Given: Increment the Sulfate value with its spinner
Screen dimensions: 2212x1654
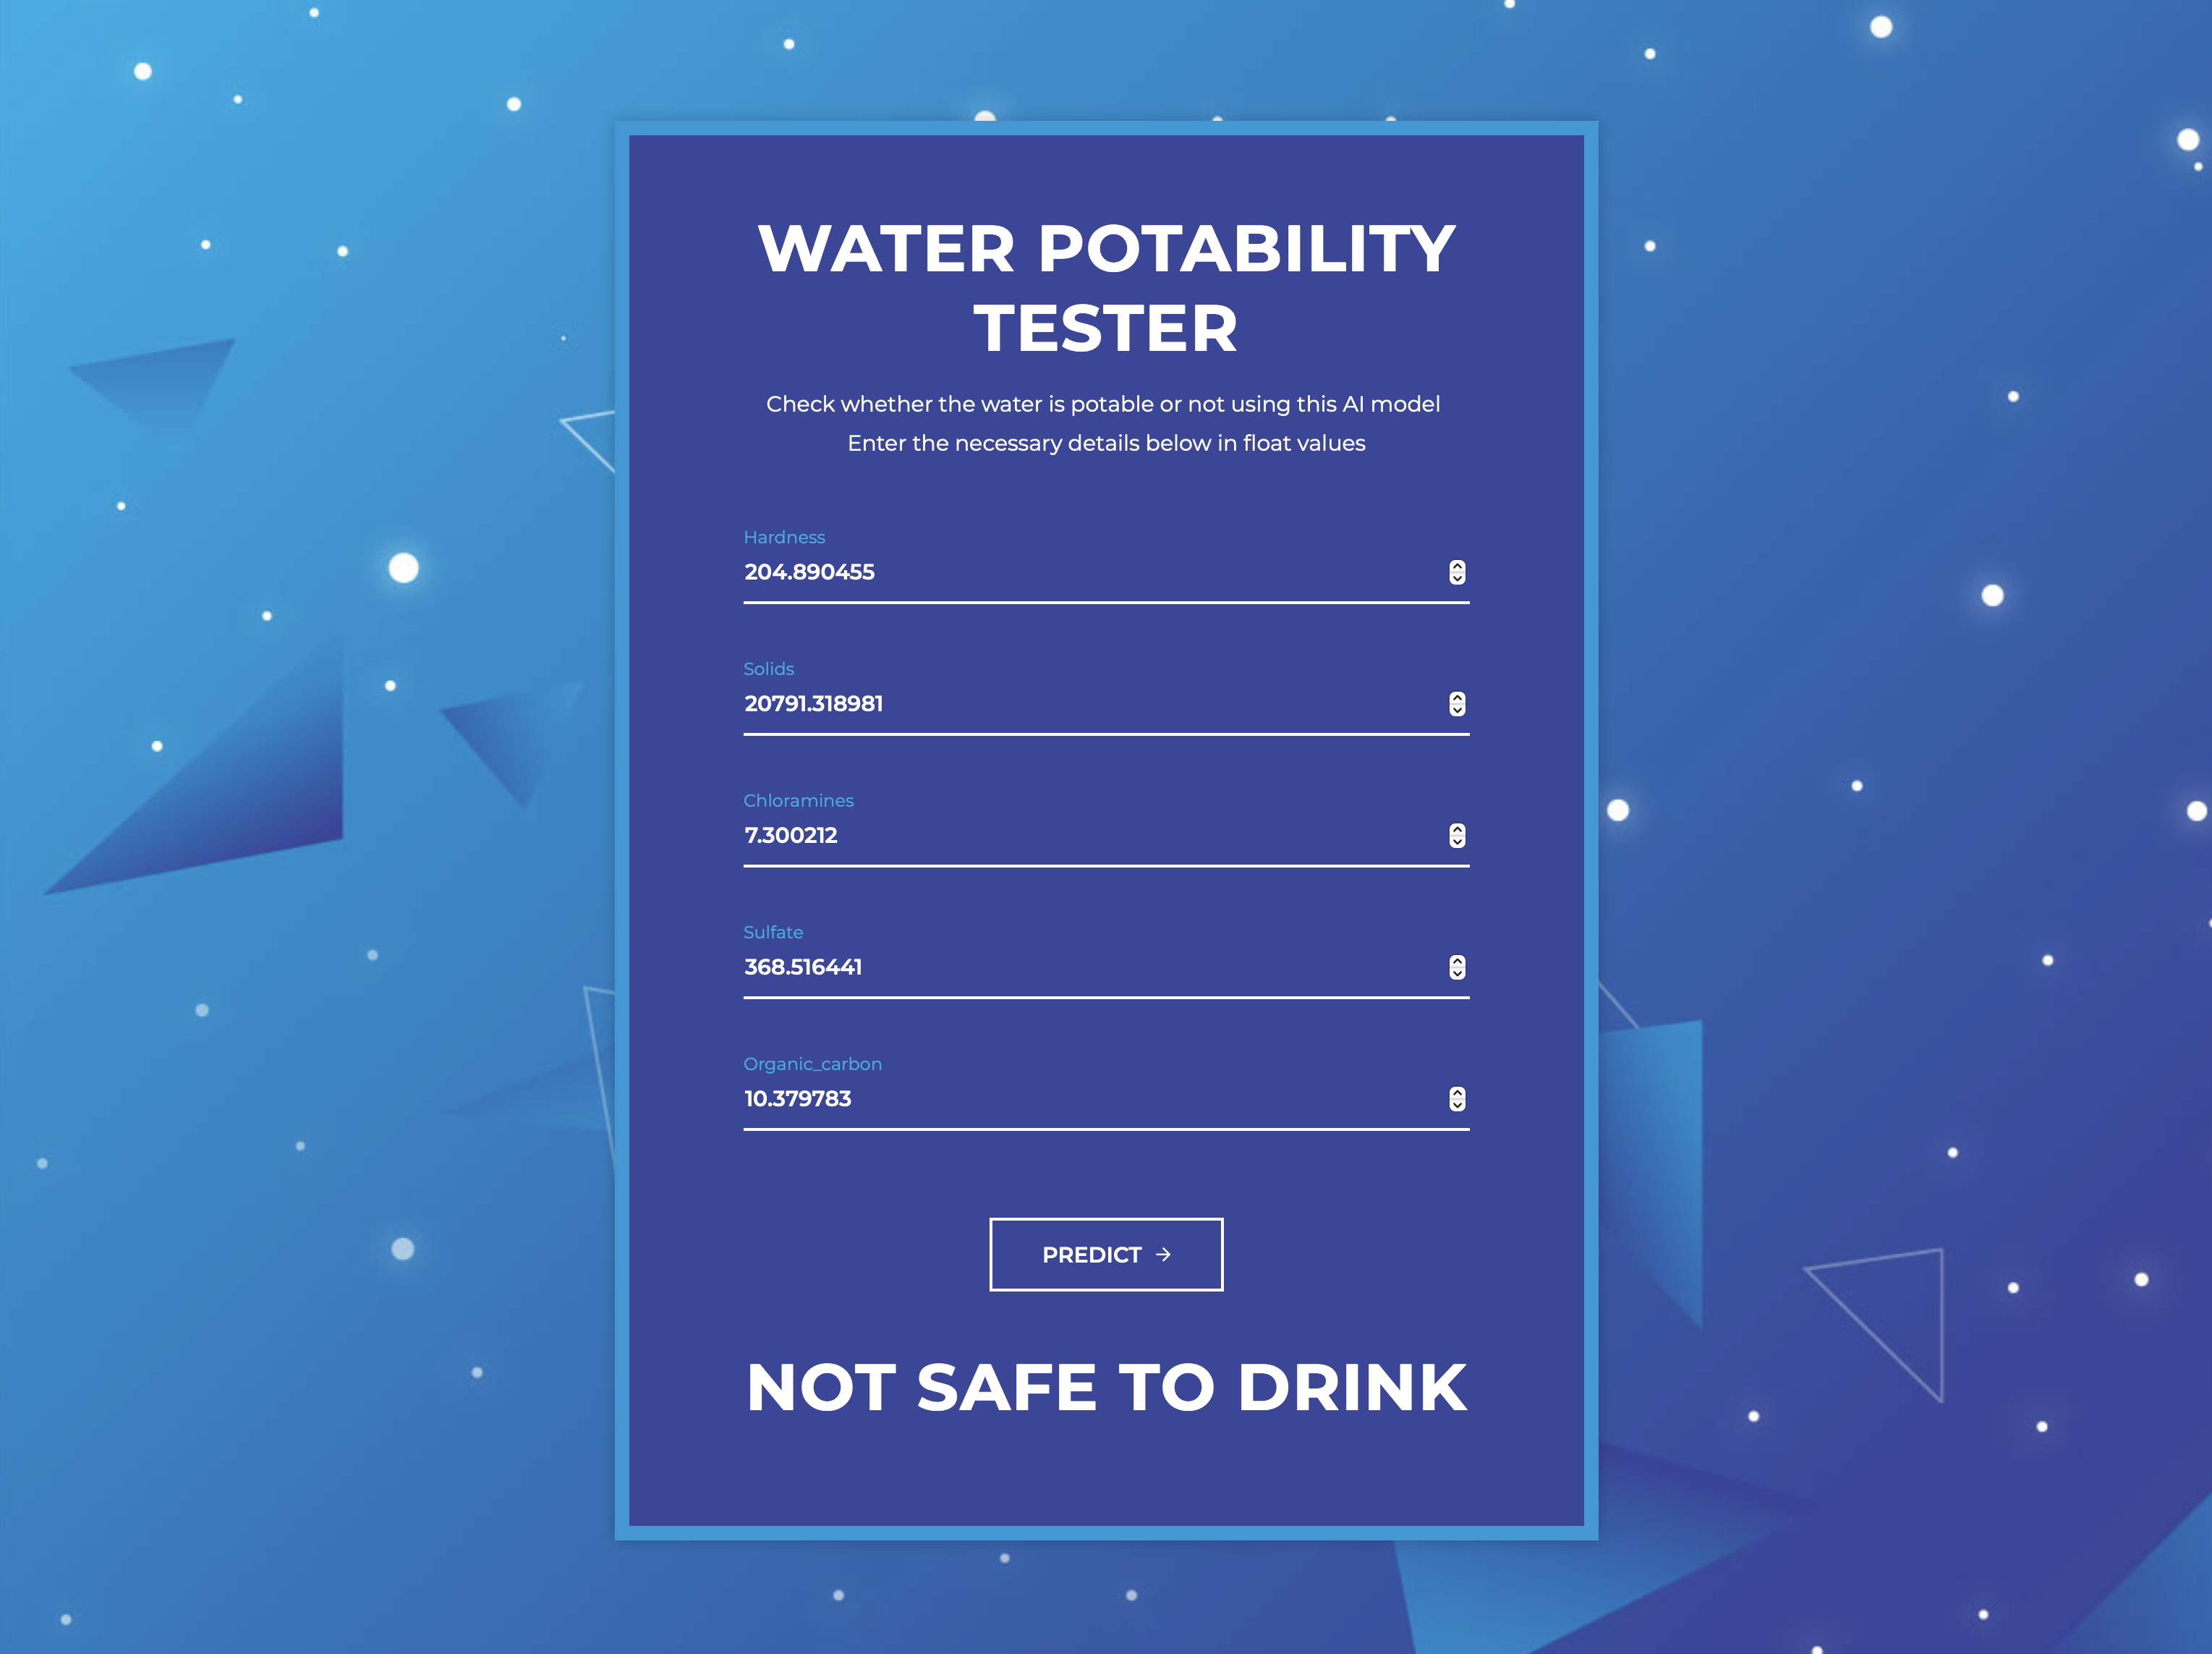Looking at the screenshot, I should (1456, 962).
